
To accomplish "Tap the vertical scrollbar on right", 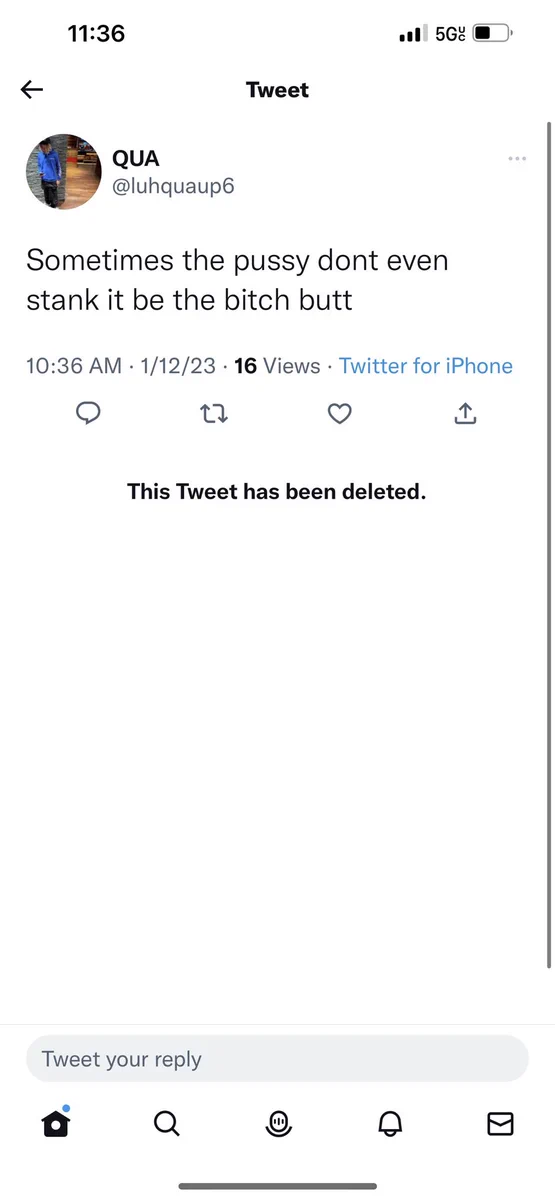I will [548, 545].
